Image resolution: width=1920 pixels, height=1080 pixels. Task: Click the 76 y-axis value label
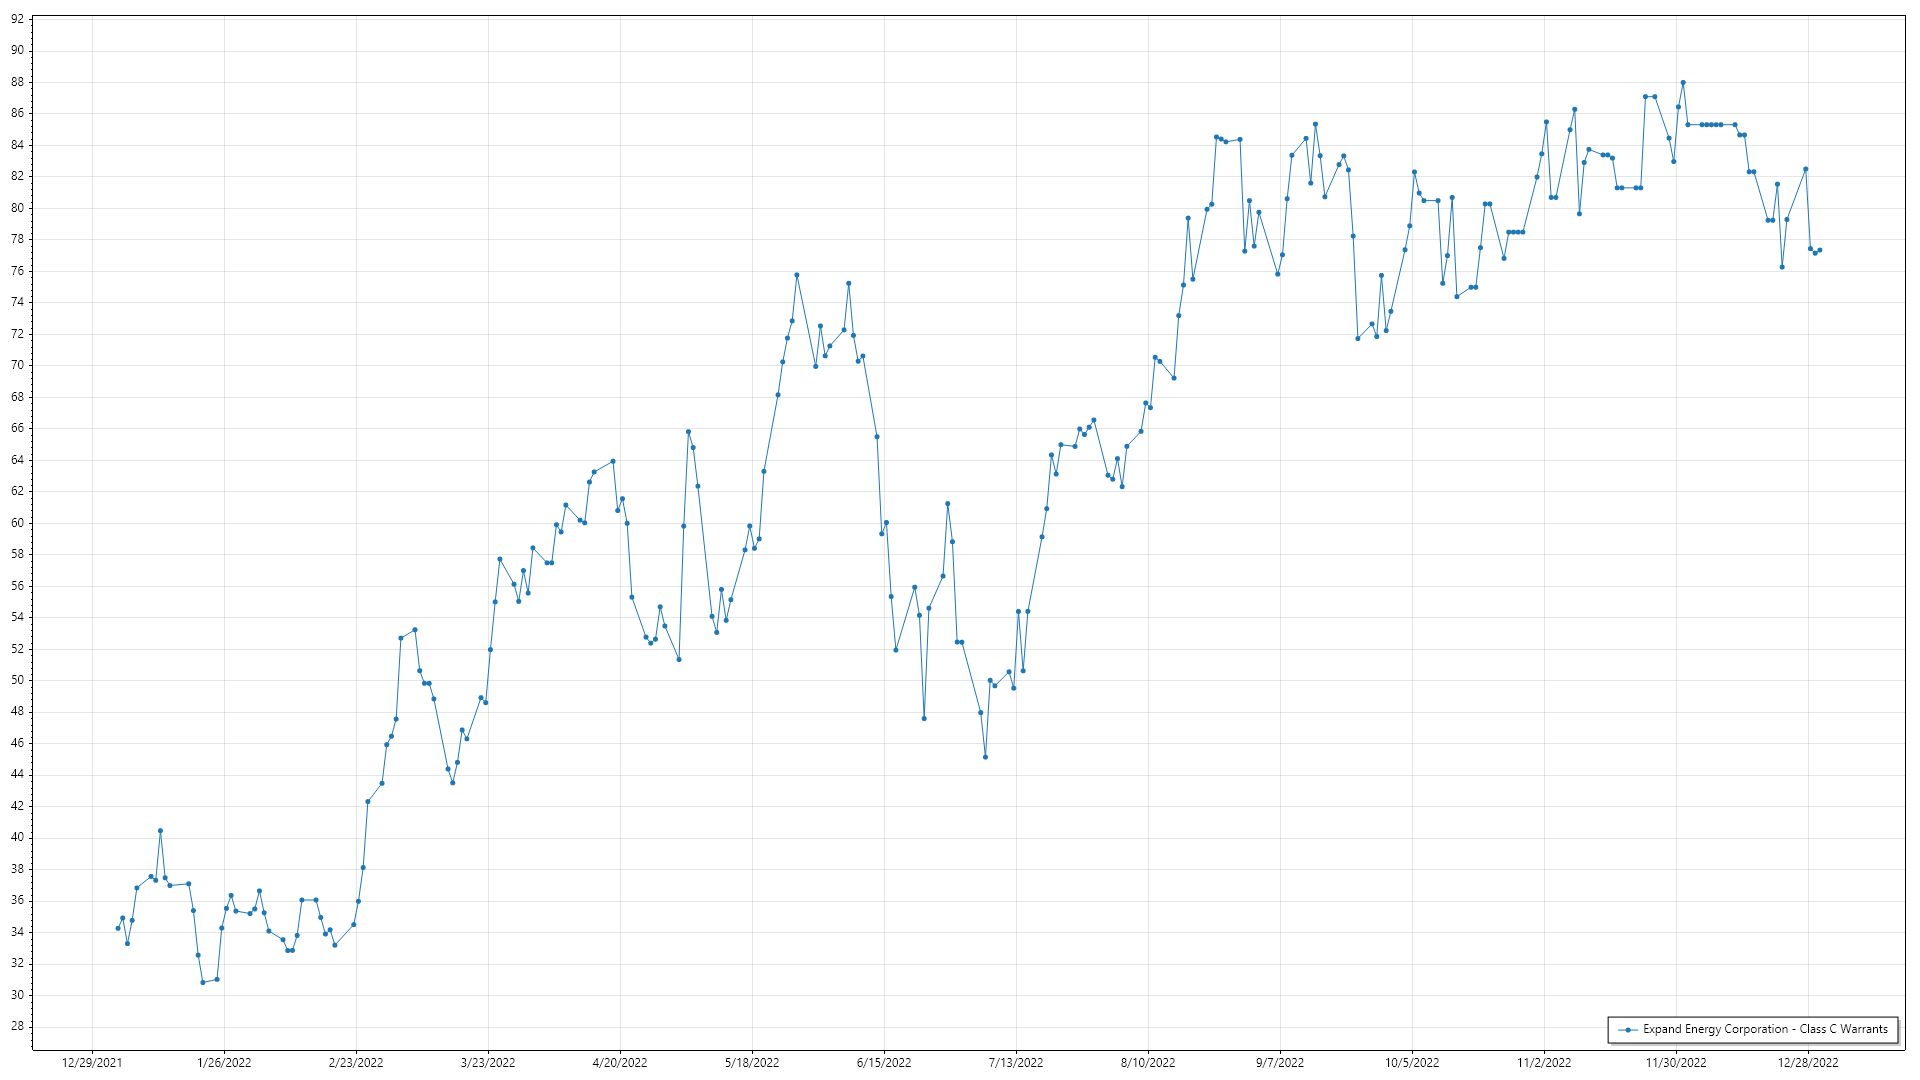[x=17, y=271]
